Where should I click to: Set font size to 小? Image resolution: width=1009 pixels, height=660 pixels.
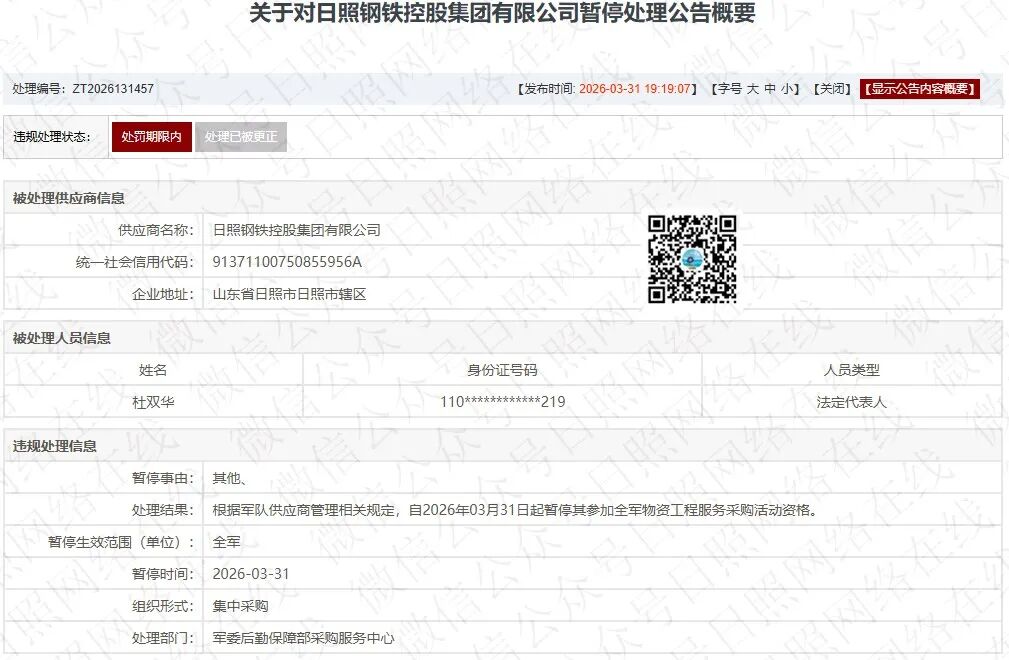pos(787,89)
